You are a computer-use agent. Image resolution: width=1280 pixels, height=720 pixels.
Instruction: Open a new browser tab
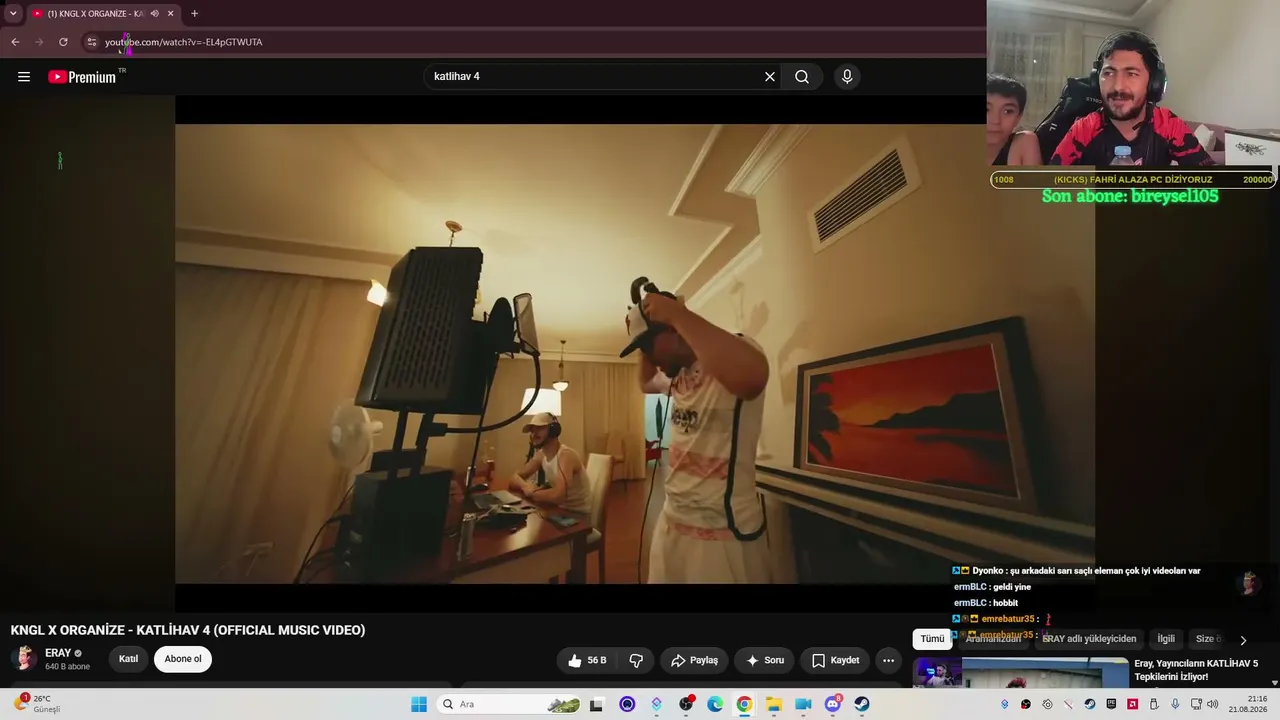[194, 14]
